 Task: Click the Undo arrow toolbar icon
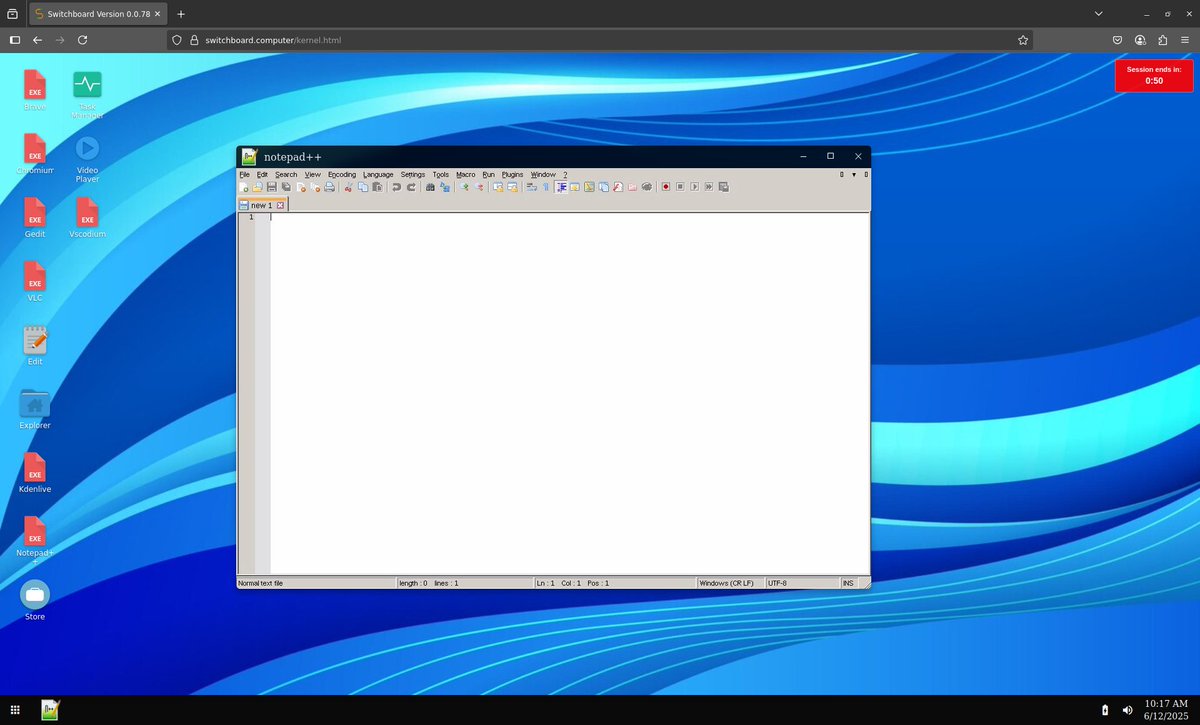[x=396, y=187]
